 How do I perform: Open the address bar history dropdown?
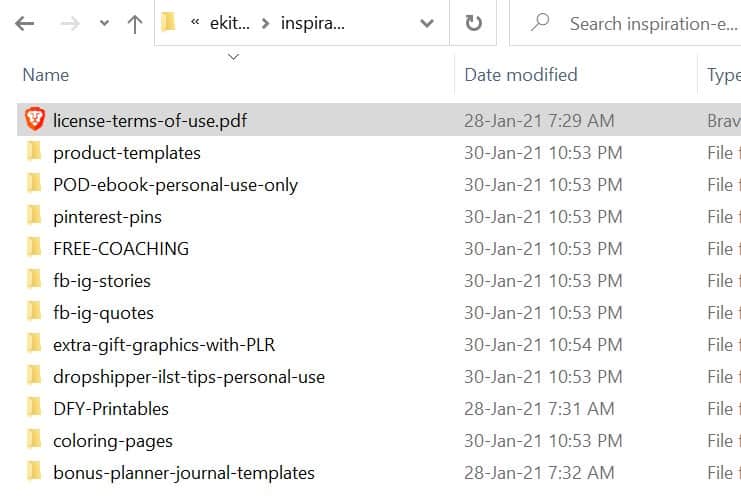(x=427, y=23)
